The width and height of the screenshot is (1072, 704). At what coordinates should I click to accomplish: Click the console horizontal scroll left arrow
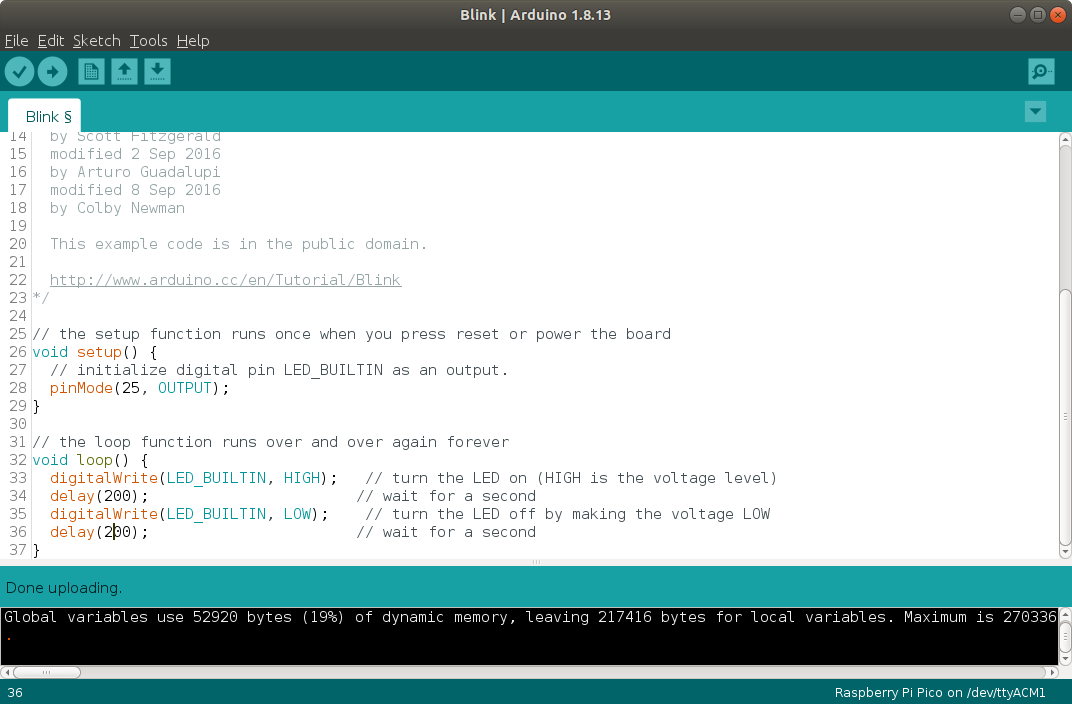[x=6, y=673]
